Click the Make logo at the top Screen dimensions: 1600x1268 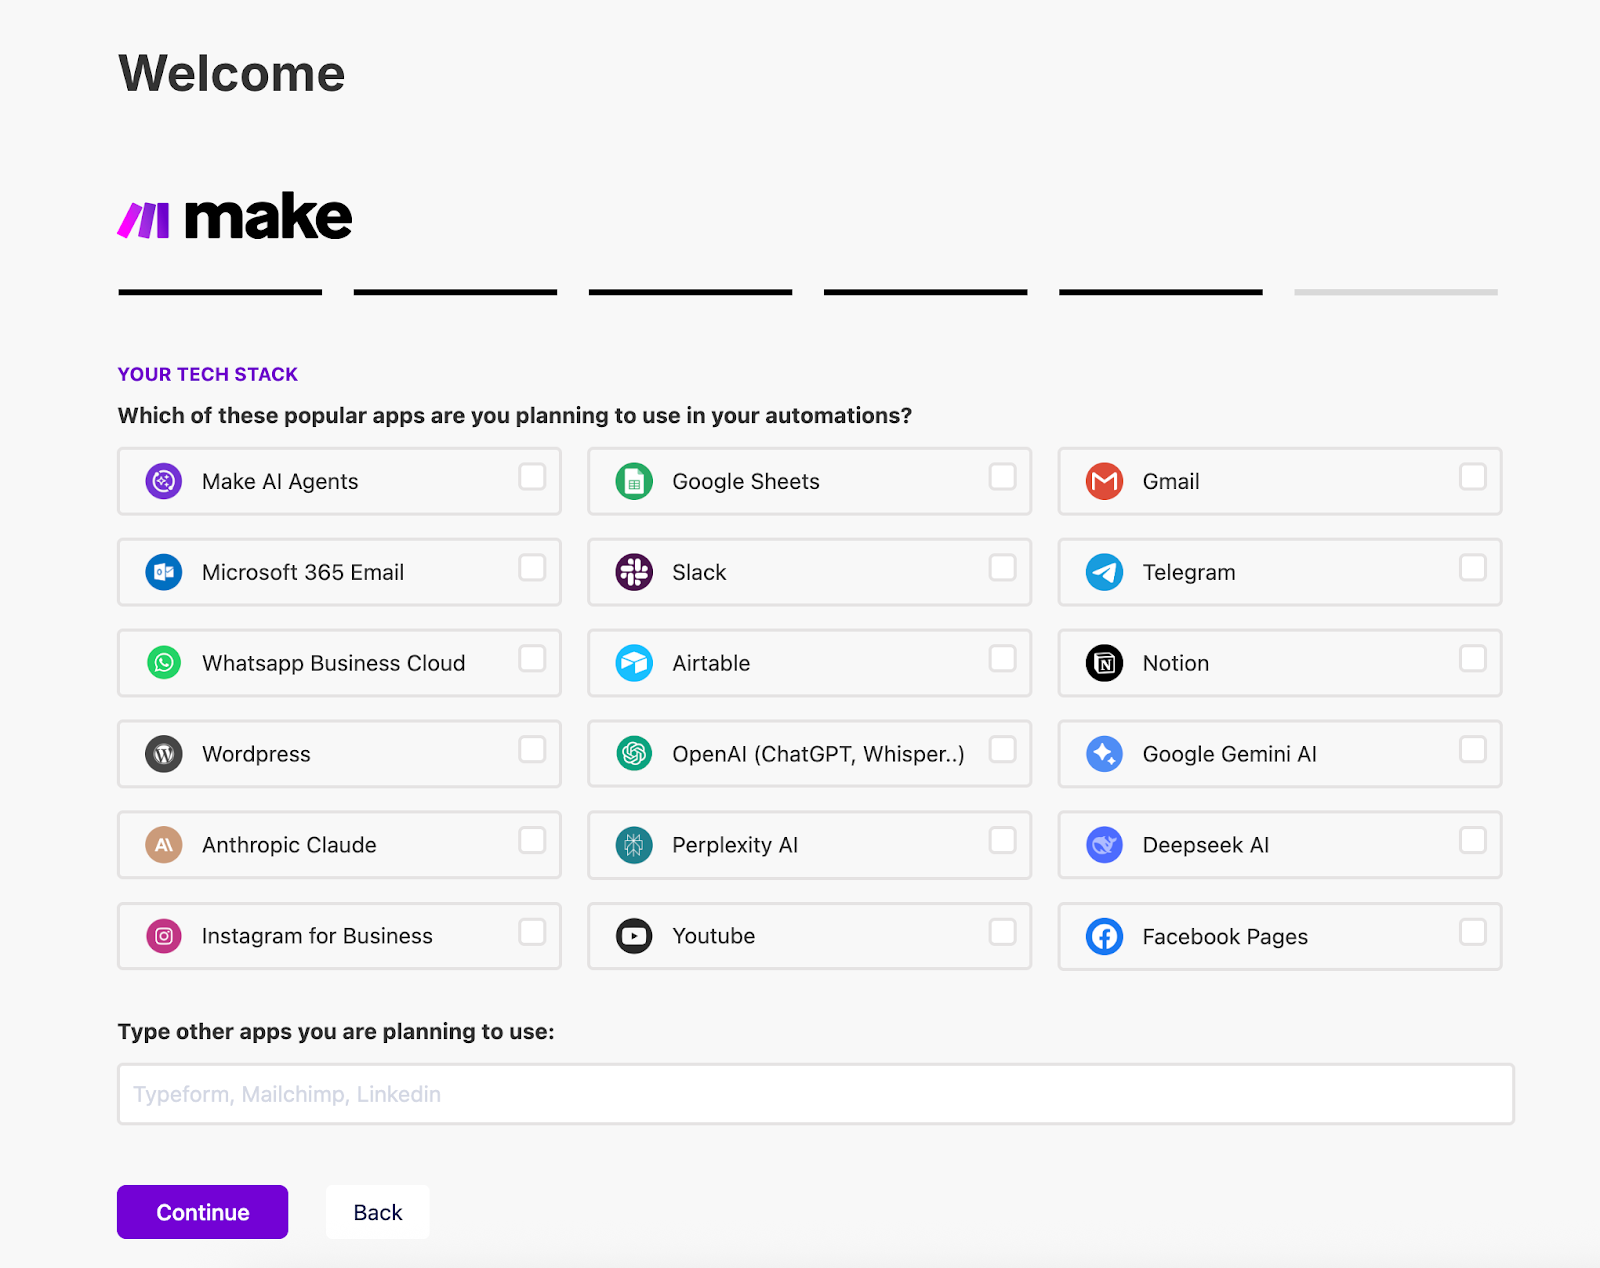pos(234,215)
